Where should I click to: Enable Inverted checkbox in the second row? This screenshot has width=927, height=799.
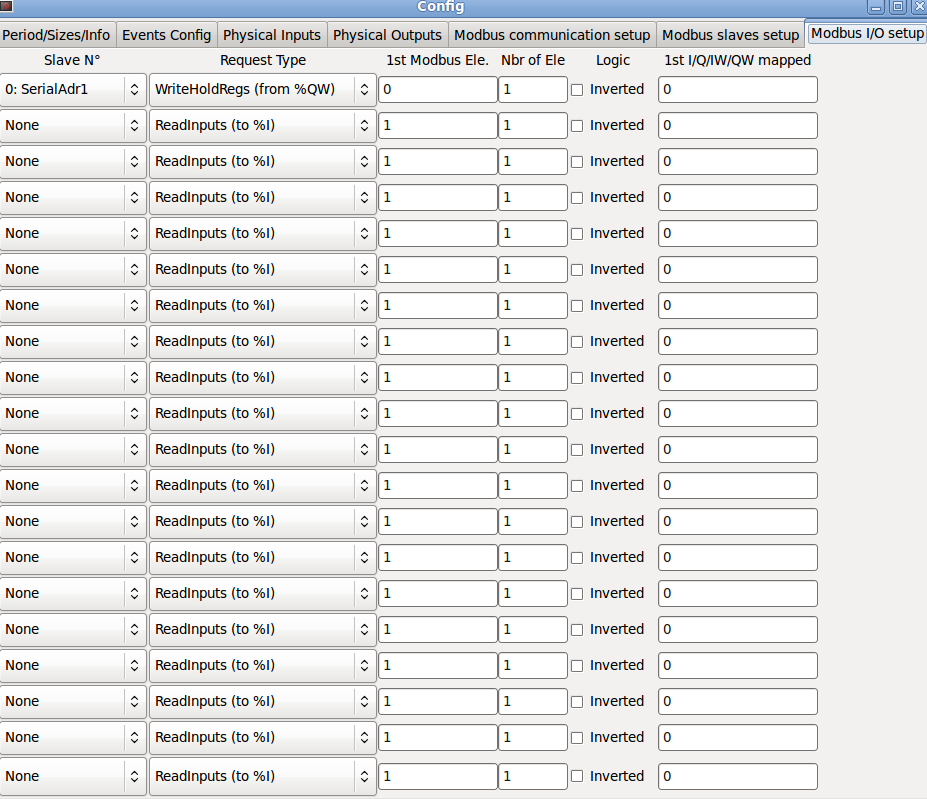577,126
